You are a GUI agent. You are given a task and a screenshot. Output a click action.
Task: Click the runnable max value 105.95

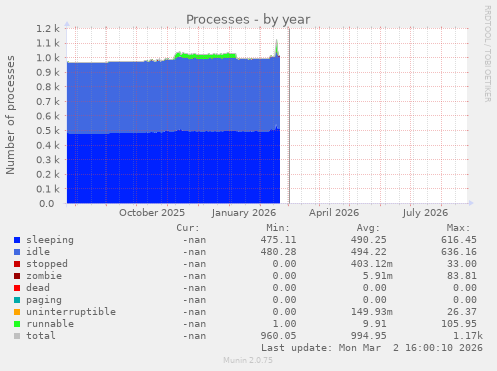click(459, 324)
